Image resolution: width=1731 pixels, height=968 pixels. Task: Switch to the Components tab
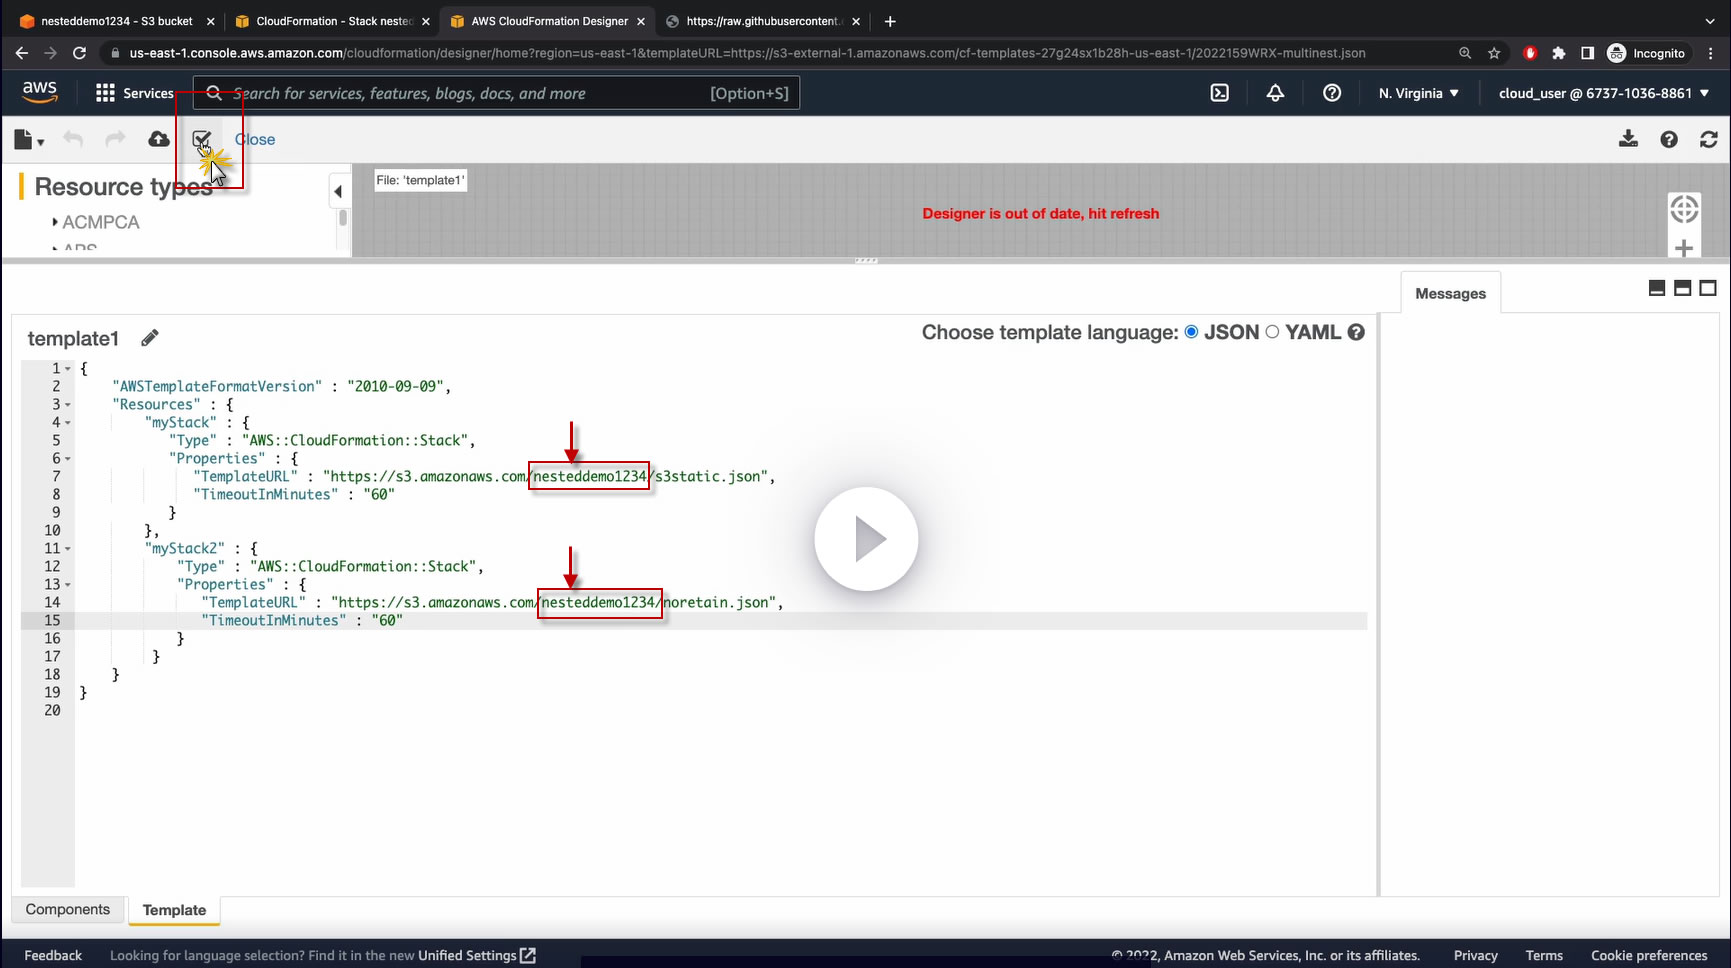(x=68, y=909)
